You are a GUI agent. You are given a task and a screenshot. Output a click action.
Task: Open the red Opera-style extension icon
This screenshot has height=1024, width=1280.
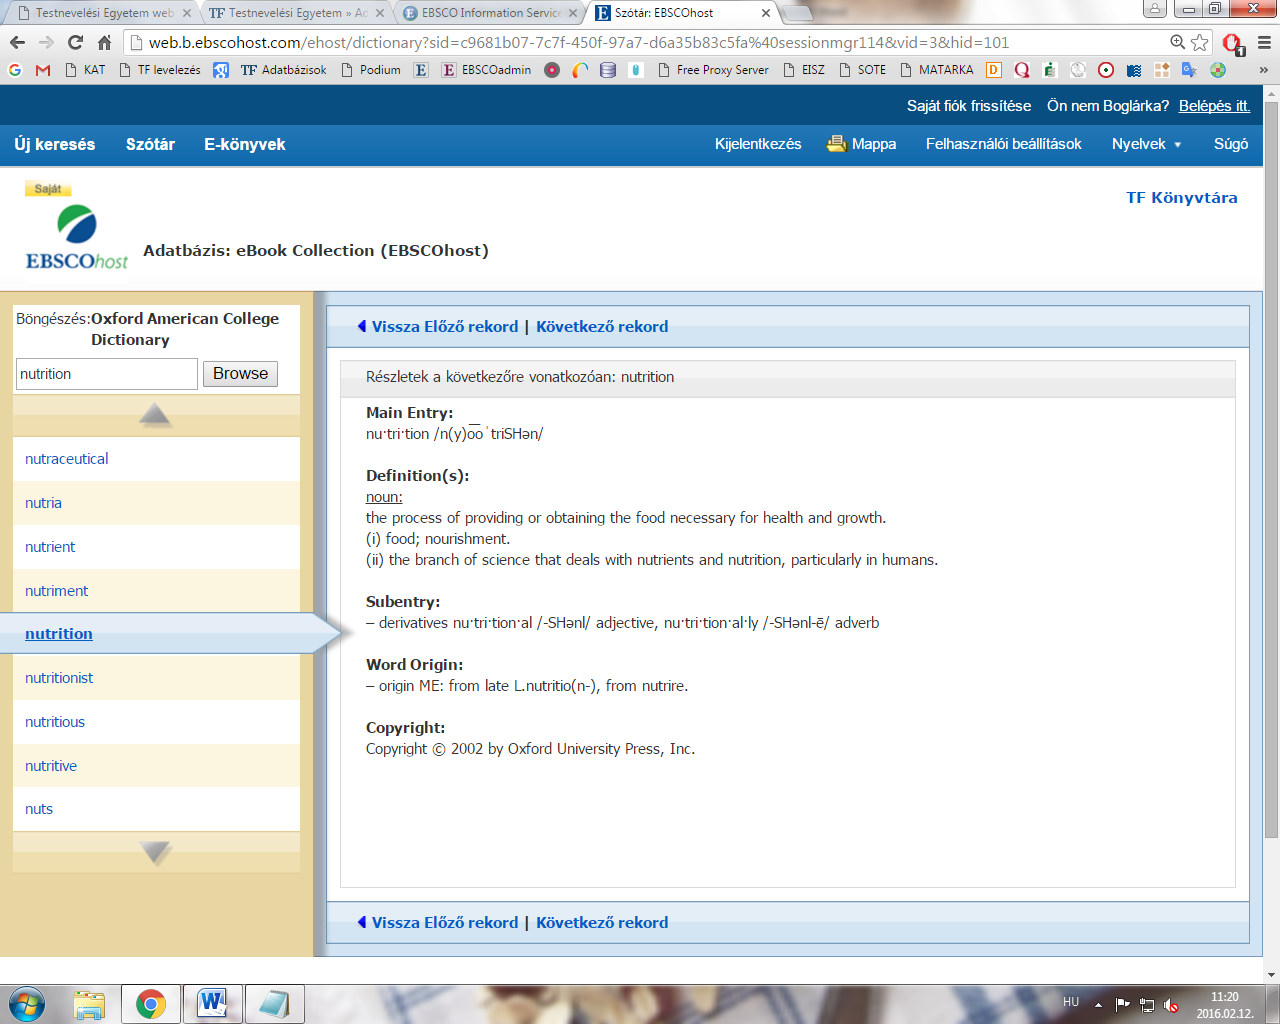[1233, 43]
